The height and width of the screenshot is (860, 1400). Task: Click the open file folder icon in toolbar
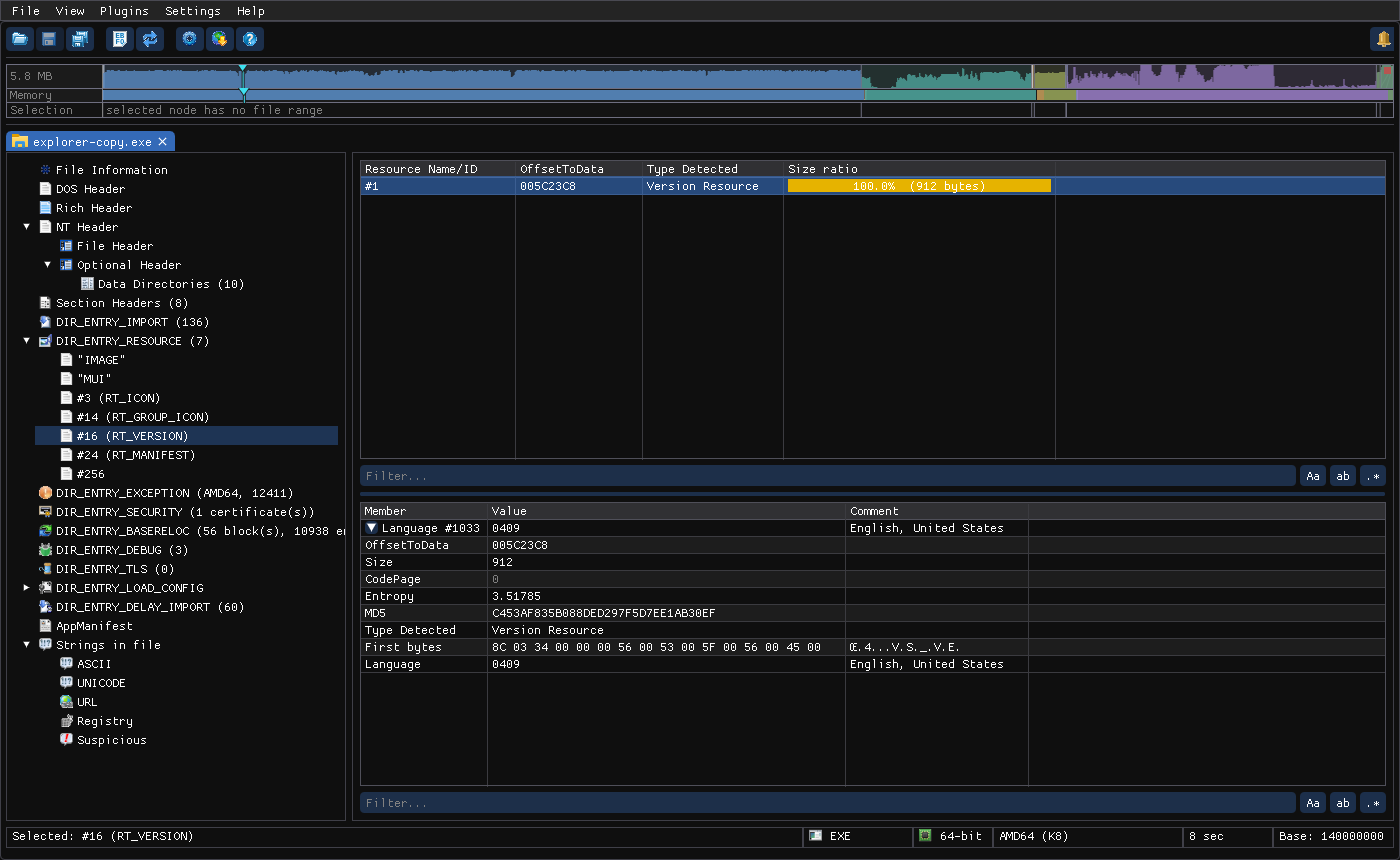(20, 39)
